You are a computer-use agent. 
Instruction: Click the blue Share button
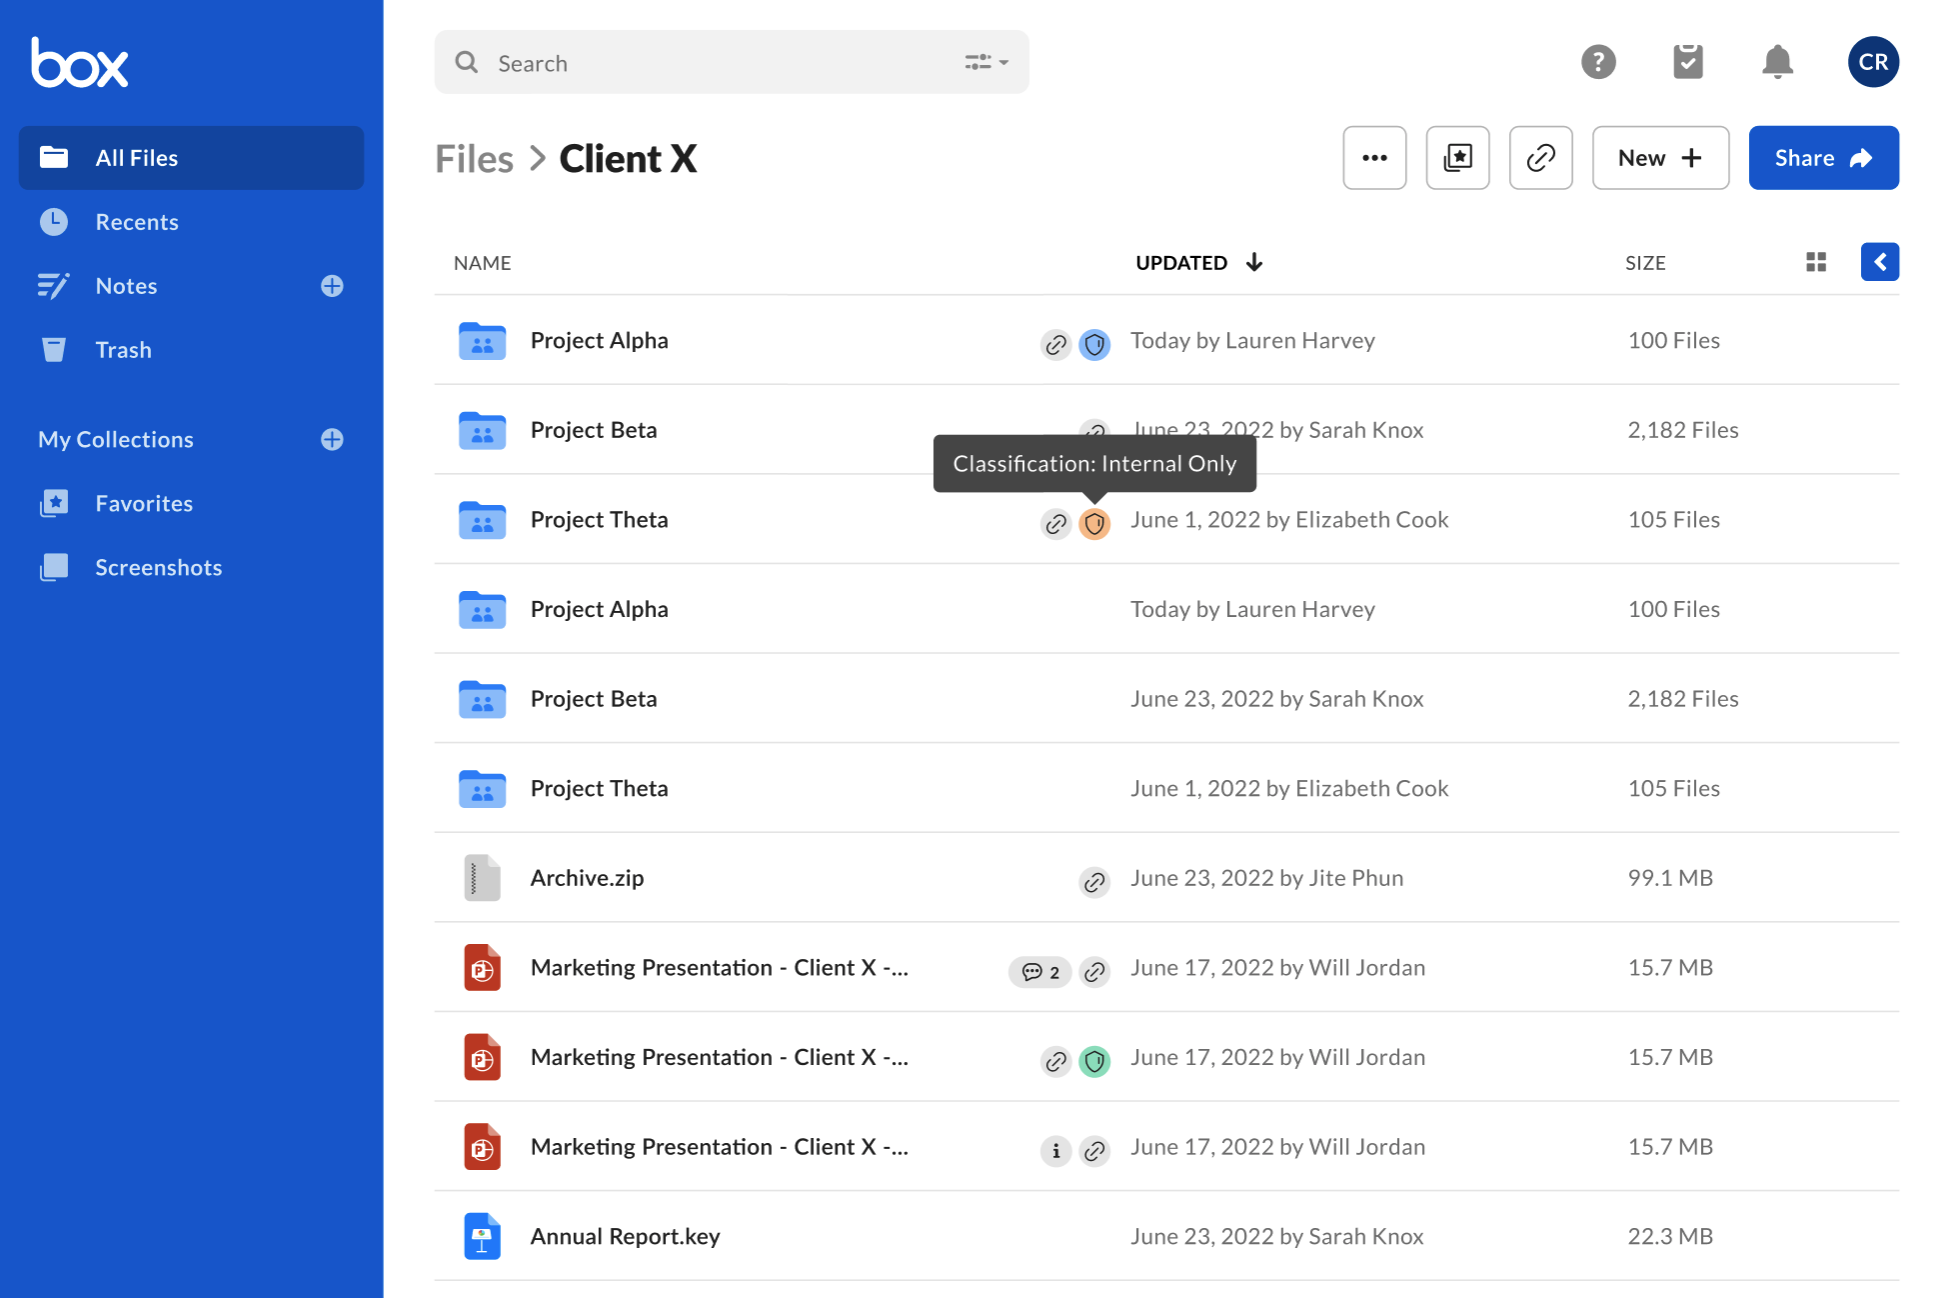click(1822, 158)
